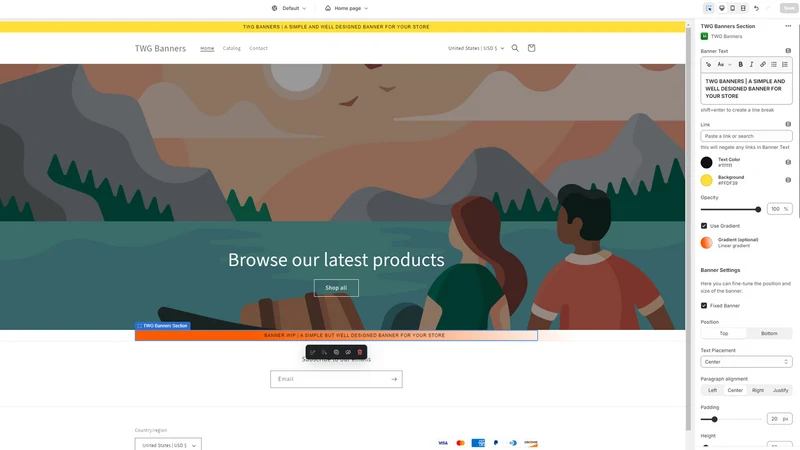The height and width of the screenshot is (450, 800).
Task: Open the black Text Color swatch
Action: (706, 162)
